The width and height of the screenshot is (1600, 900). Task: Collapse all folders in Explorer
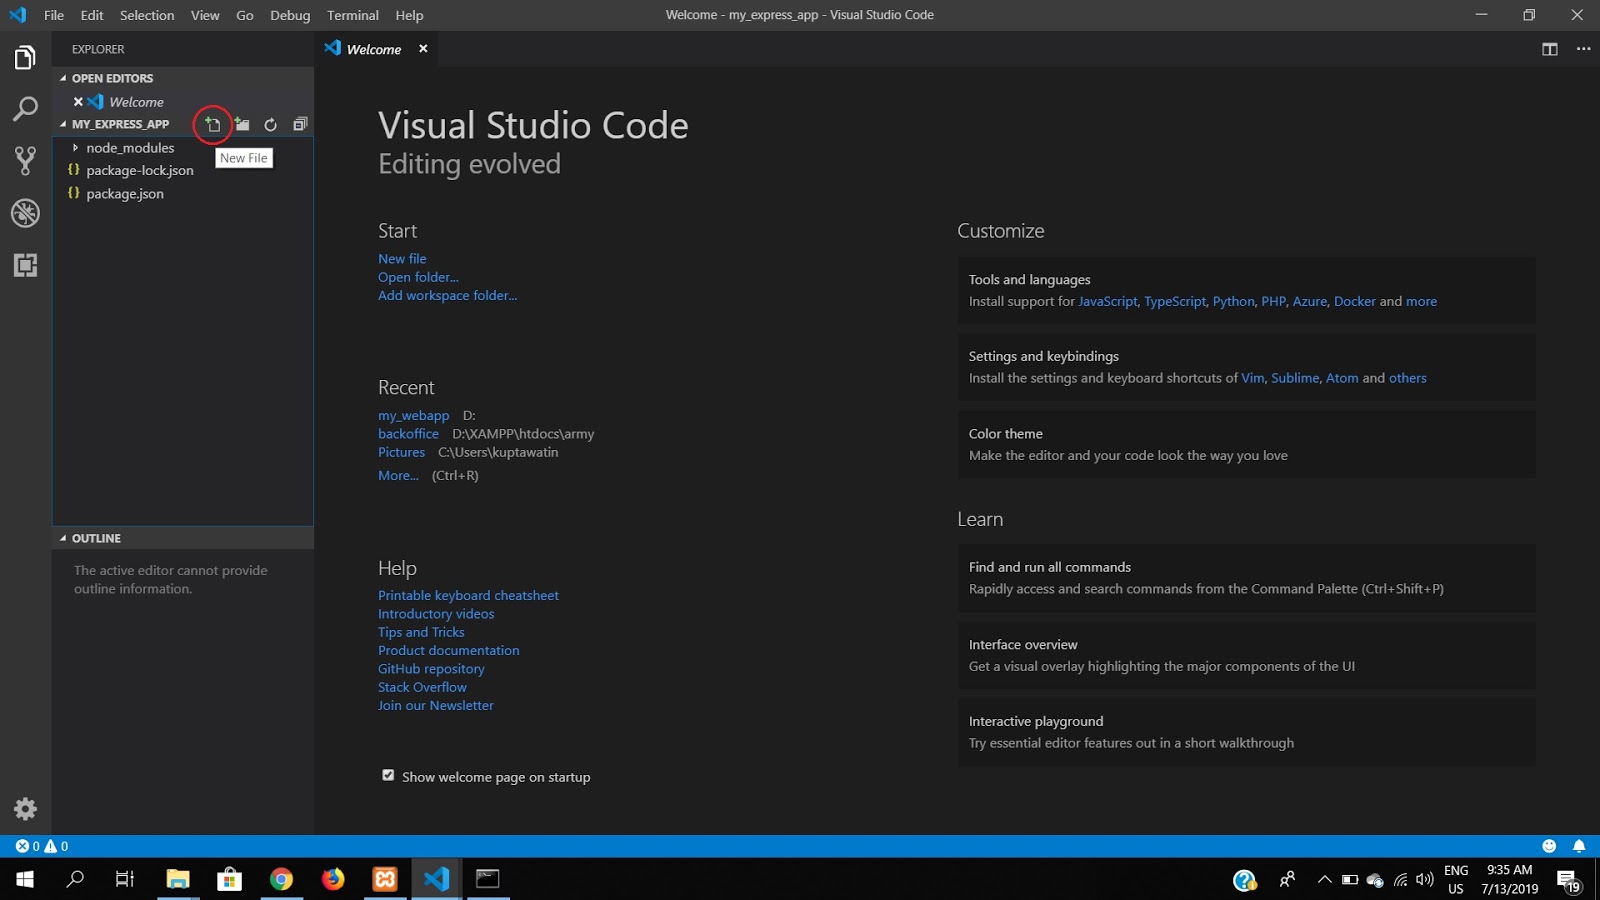click(x=299, y=124)
